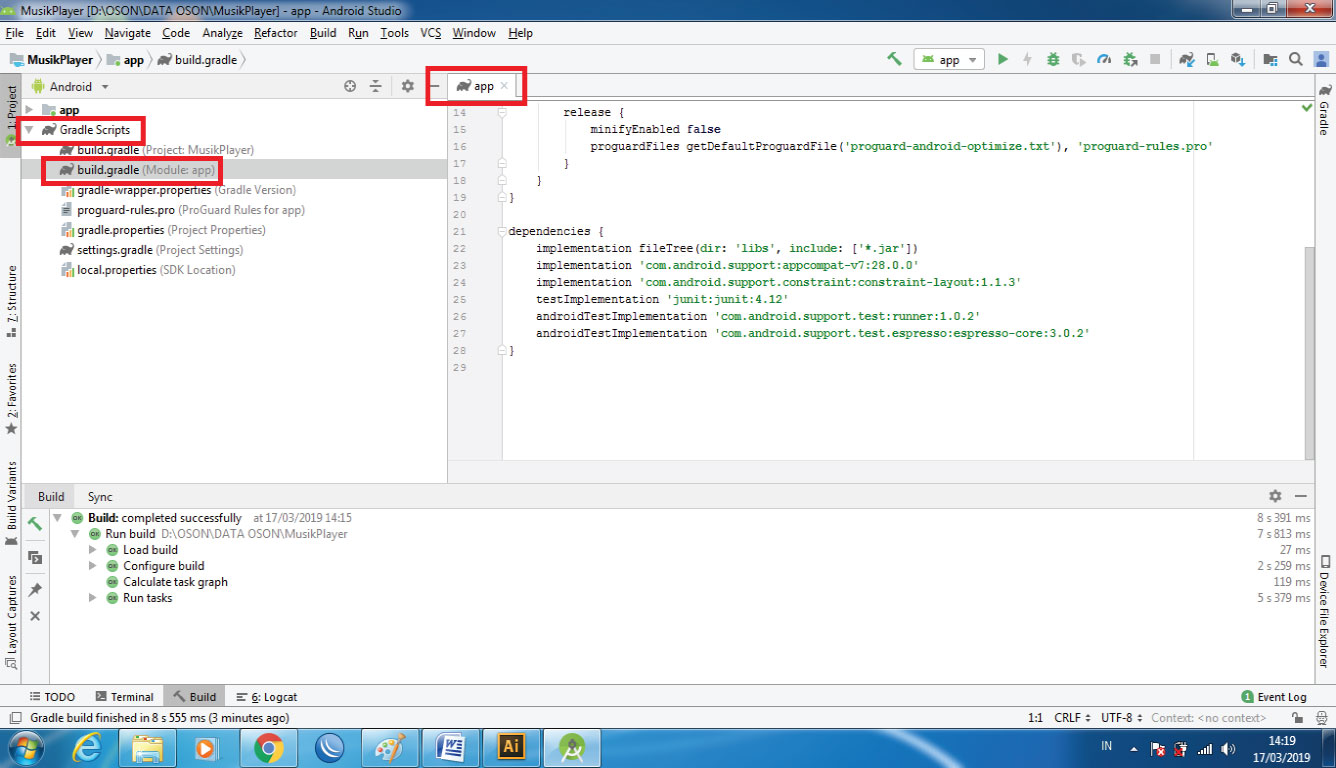Expand the Load build node
Image resolution: width=1336 pixels, height=768 pixels.
click(x=93, y=550)
